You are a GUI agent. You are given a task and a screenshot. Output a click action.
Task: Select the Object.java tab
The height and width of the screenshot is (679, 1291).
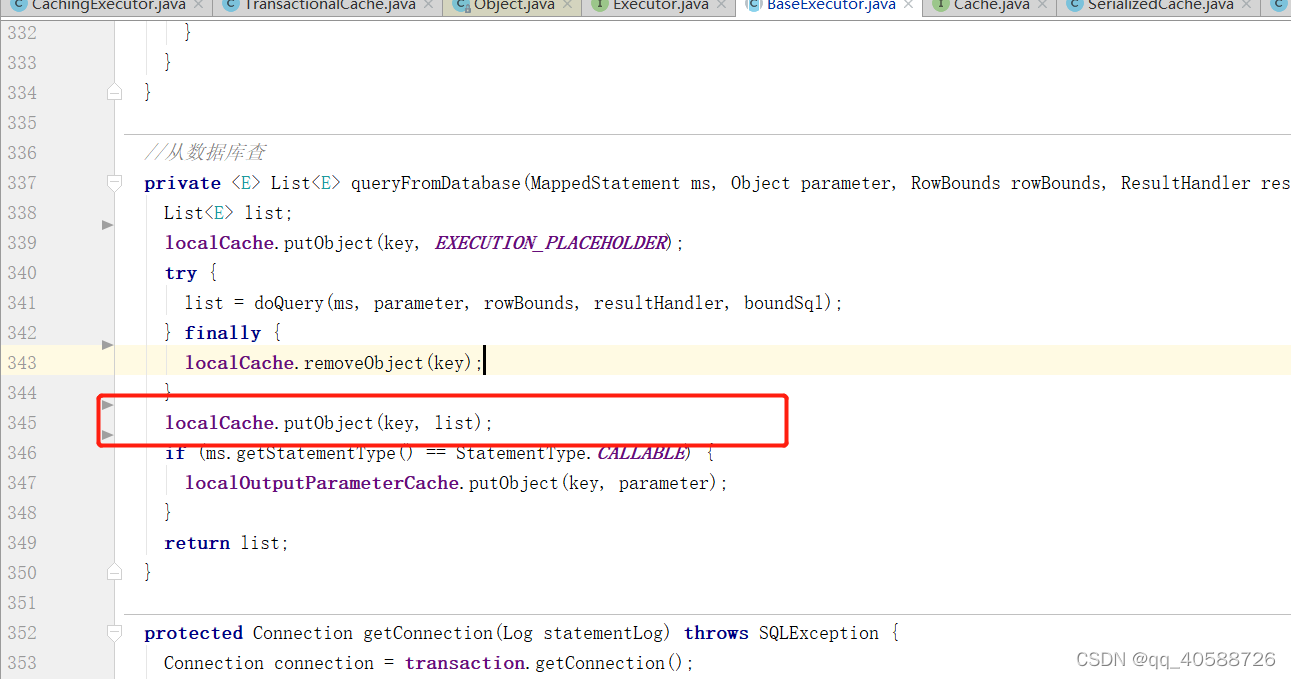[x=514, y=5]
